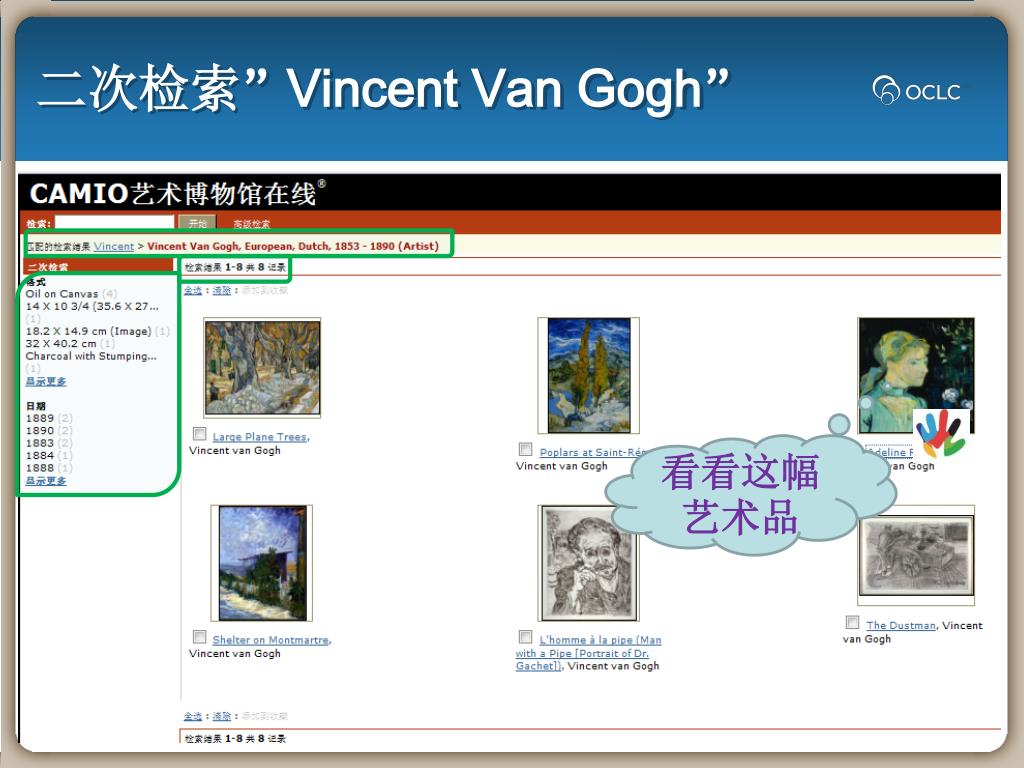
Task: Click 清除 link below the thumbnails
Action: pyautogui.click(x=221, y=716)
